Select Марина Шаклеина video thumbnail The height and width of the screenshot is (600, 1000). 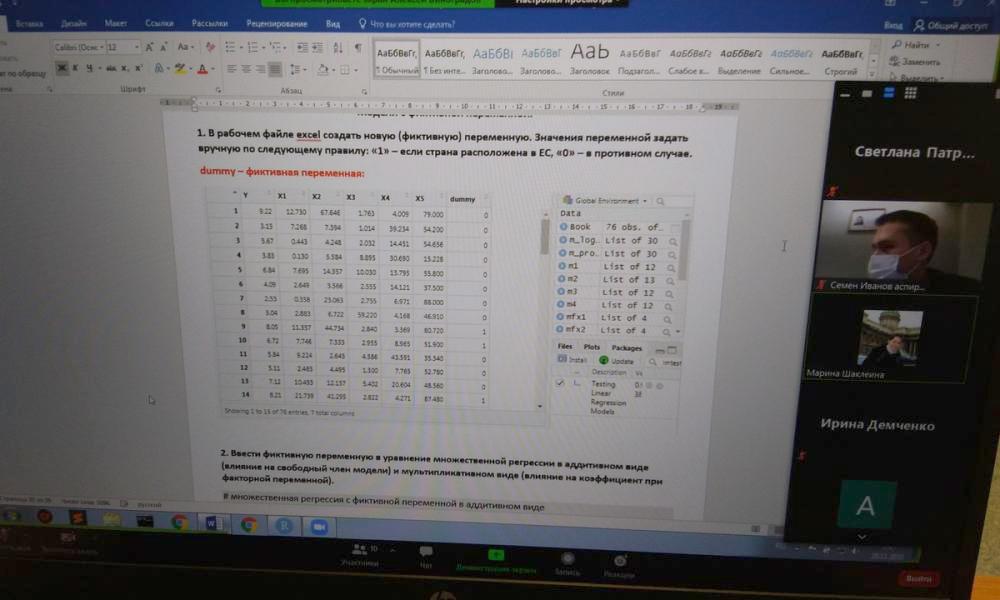coord(890,339)
